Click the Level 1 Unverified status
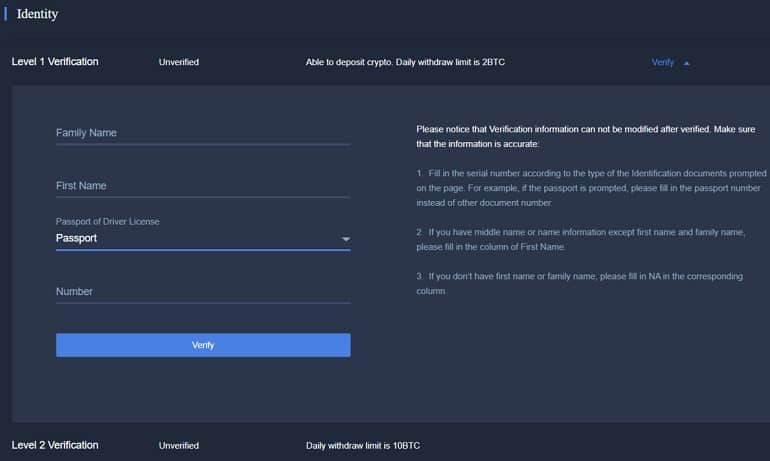Image resolution: width=770 pixels, height=461 pixels. tap(178, 62)
